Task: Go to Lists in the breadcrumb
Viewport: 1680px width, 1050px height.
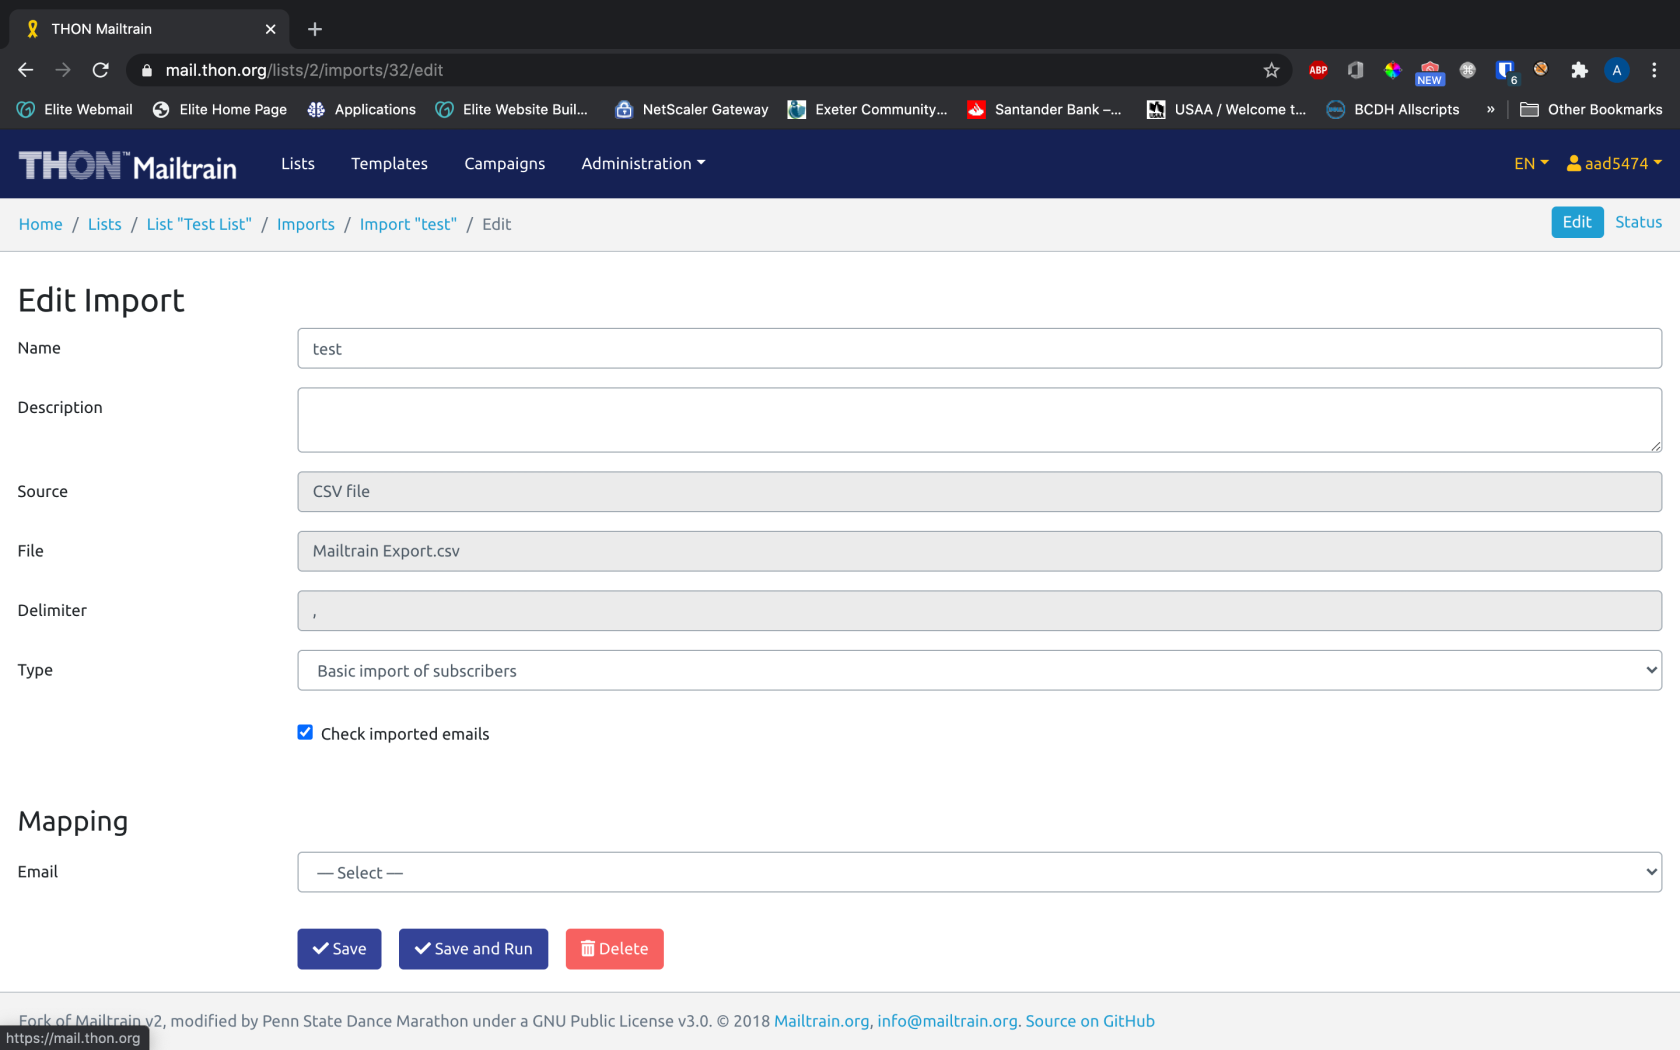Action: tap(104, 224)
